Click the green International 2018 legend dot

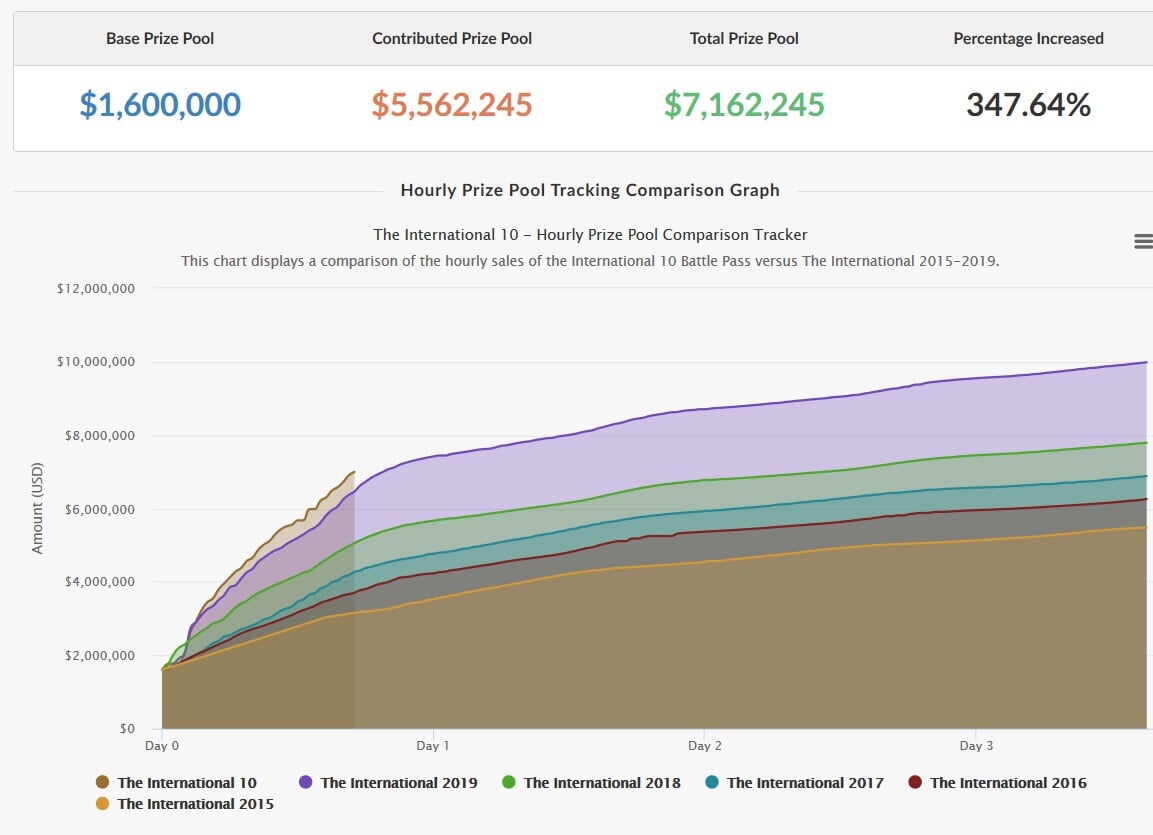(x=508, y=782)
